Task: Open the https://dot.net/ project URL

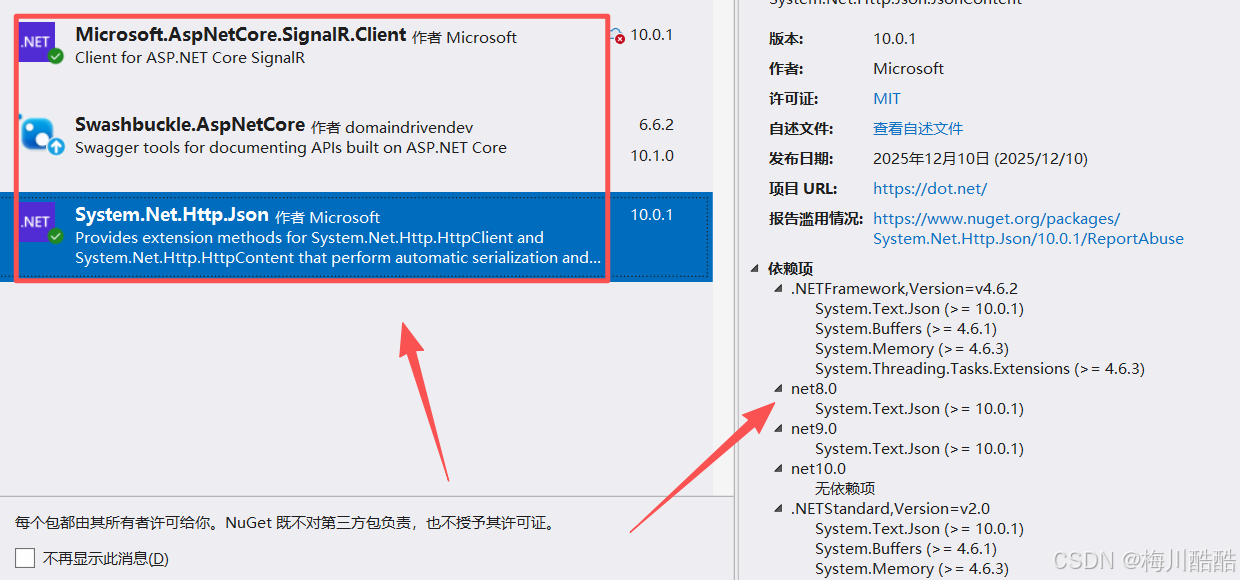Action: 930,188
